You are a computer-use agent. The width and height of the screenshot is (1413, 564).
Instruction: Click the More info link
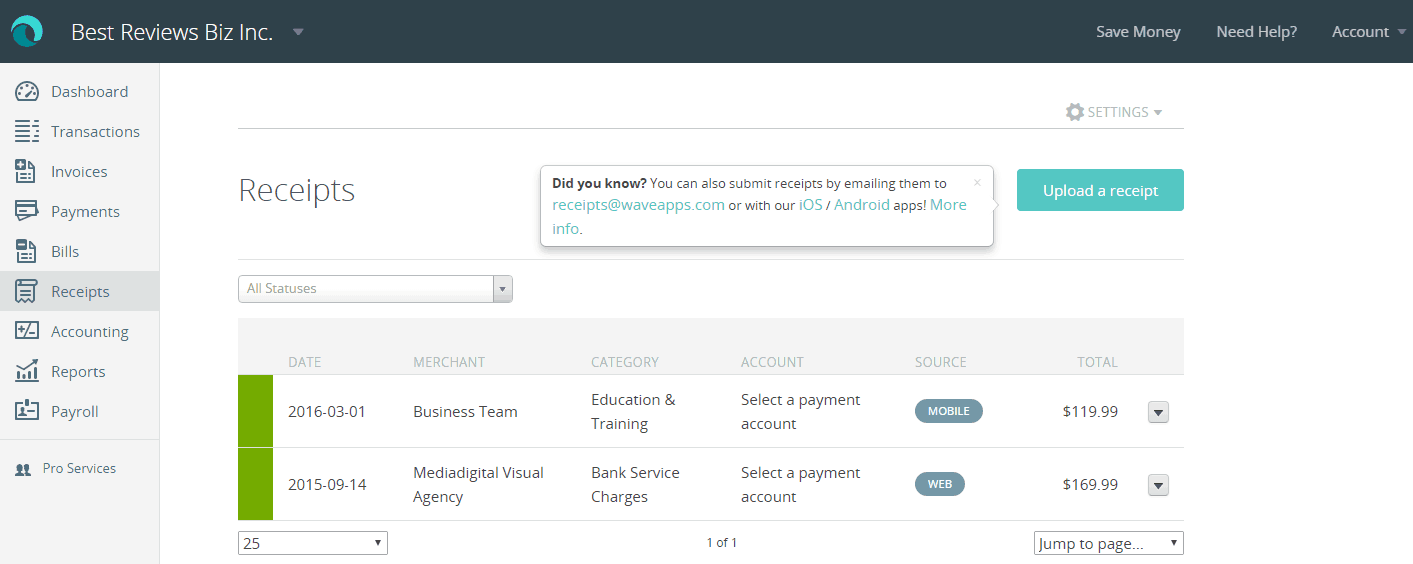[x=948, y=205]
